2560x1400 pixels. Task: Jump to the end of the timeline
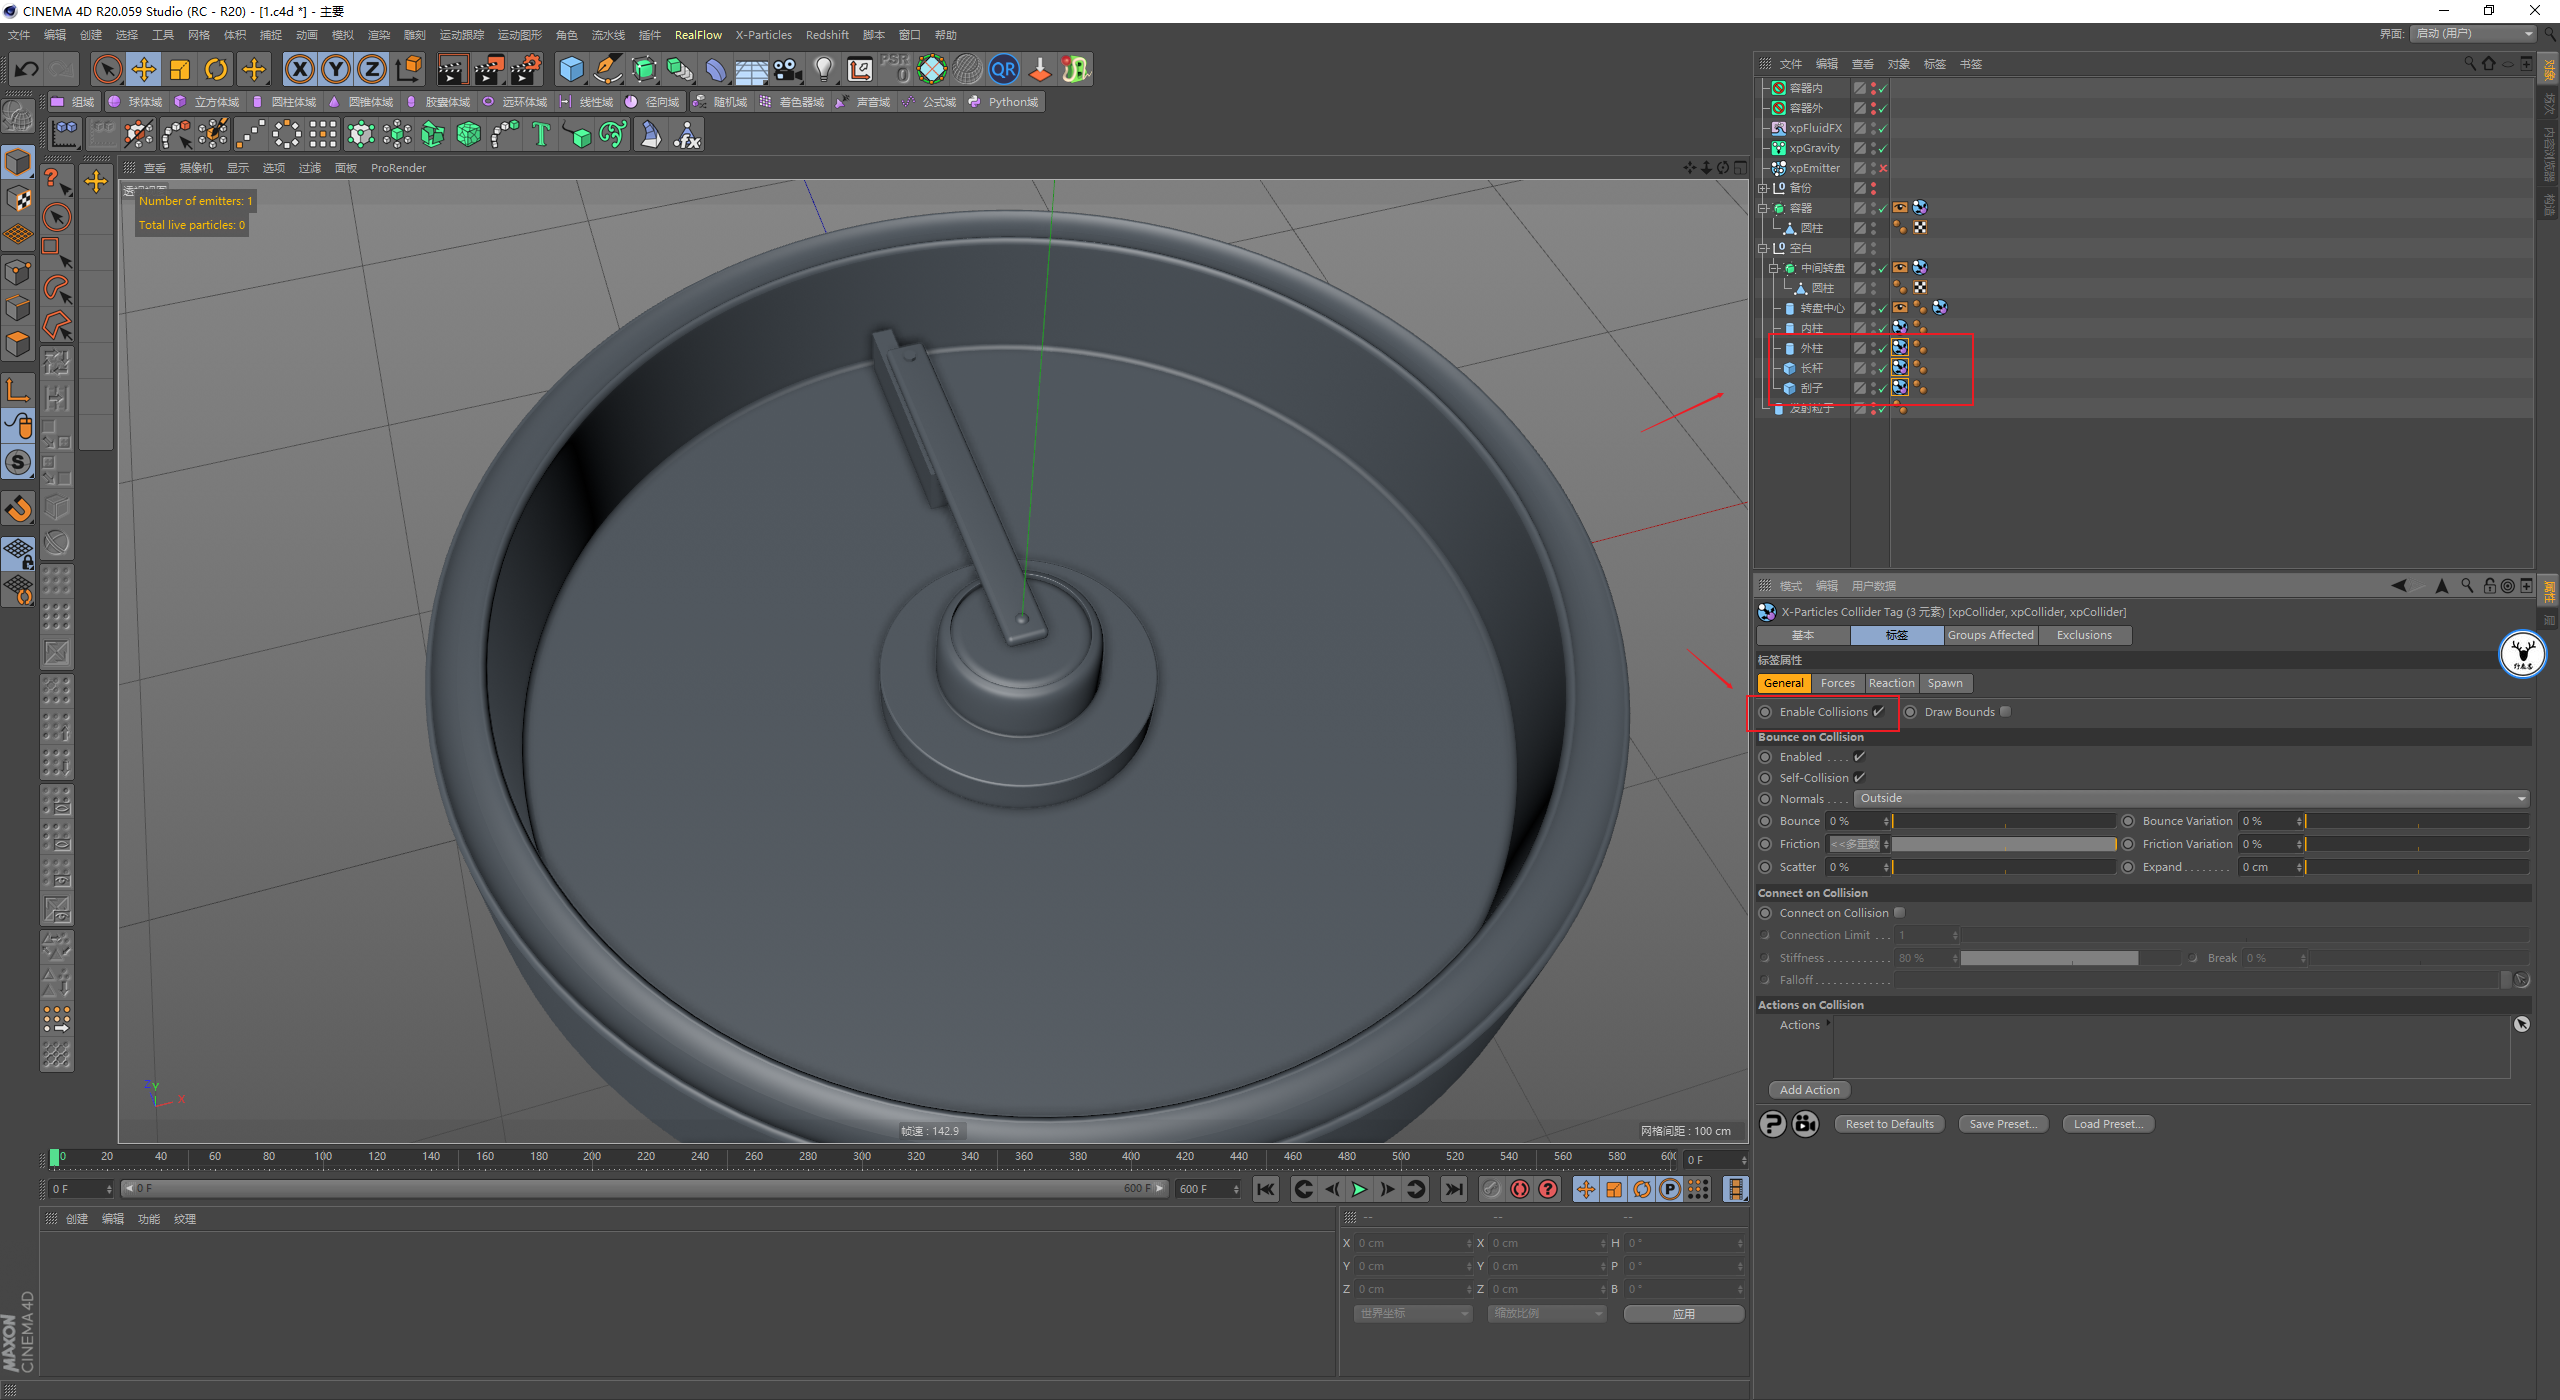point(1453,1190)
